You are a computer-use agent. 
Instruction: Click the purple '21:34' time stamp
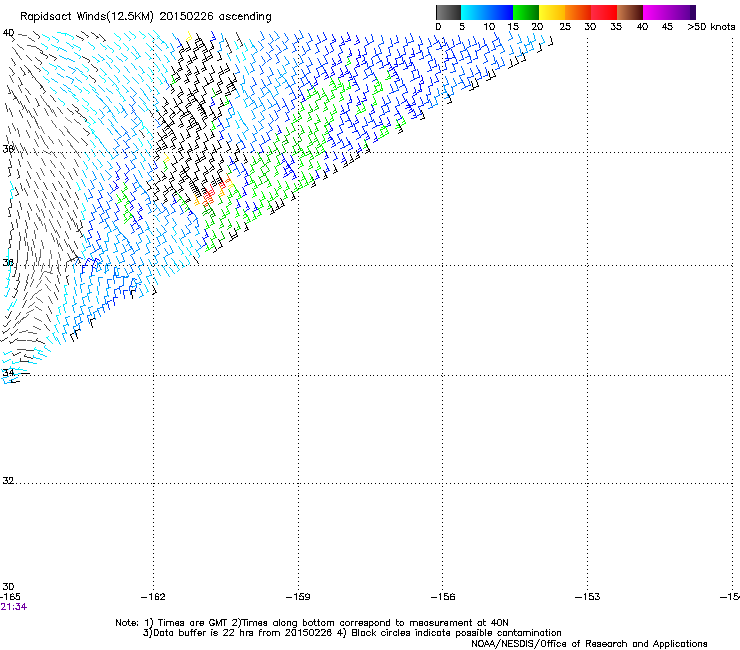tap(14, 607)
